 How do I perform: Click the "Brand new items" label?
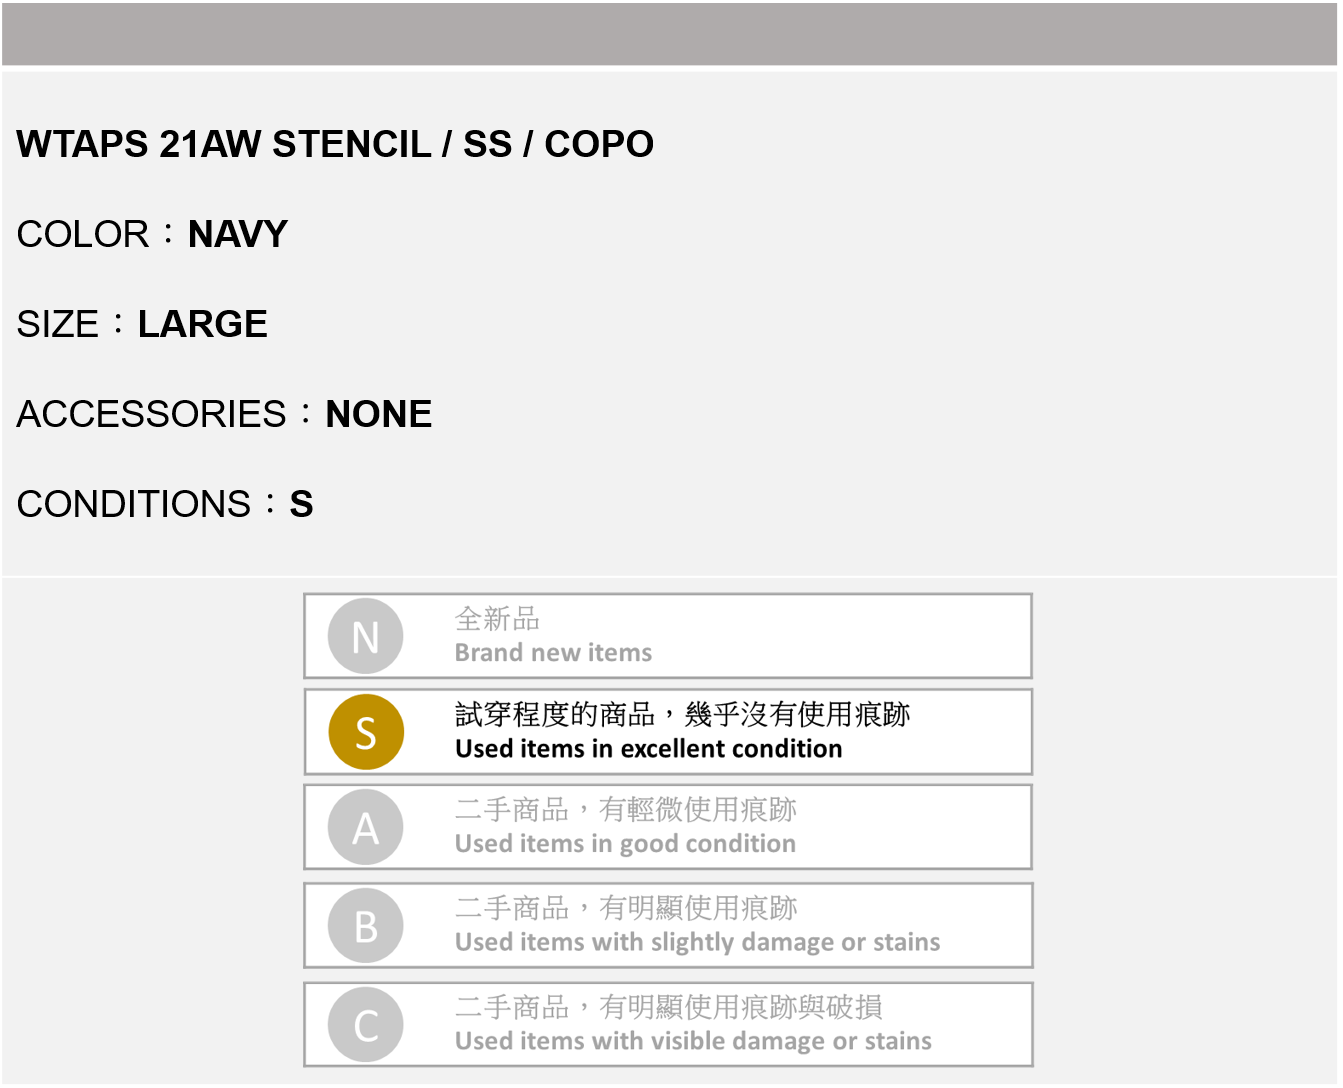tap(553, 653)
